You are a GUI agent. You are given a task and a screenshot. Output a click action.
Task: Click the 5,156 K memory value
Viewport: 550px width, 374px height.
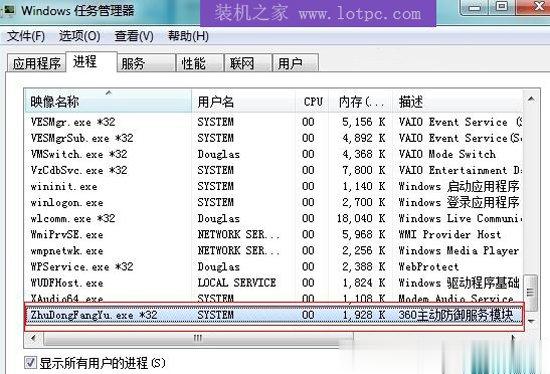pyautogui.click(x=364, y=122)
